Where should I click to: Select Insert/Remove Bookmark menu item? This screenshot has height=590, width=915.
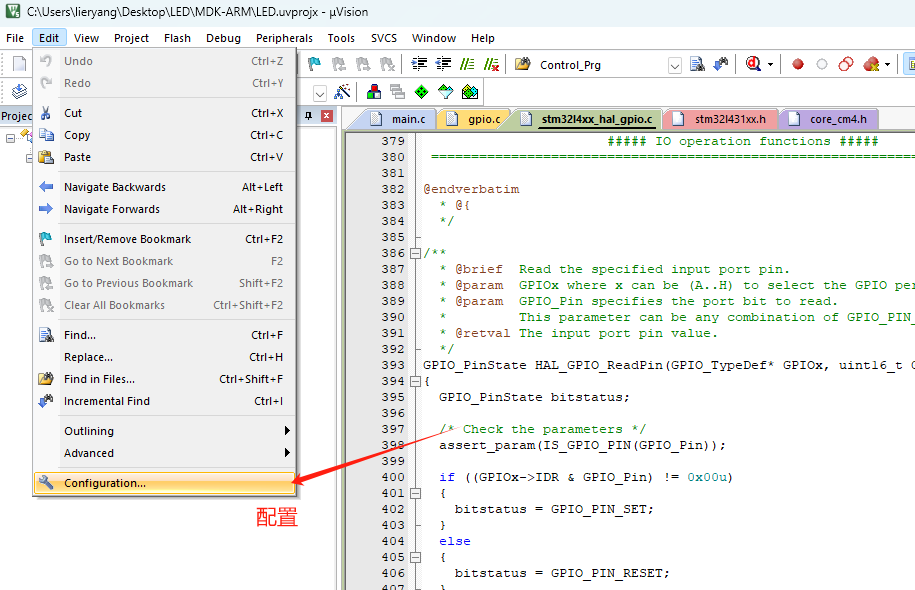click(x=165, y=239)
